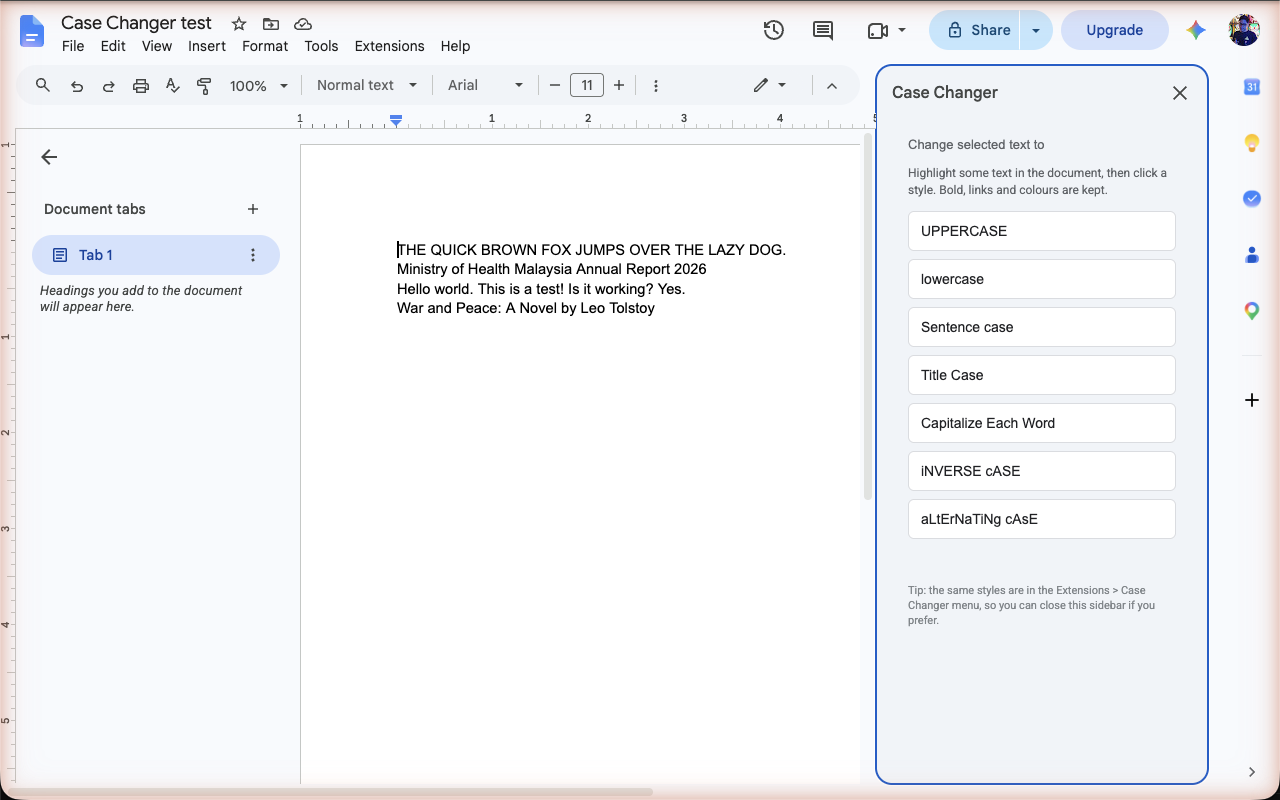Click the UPPERCASE button

[x=1041, y=231]
